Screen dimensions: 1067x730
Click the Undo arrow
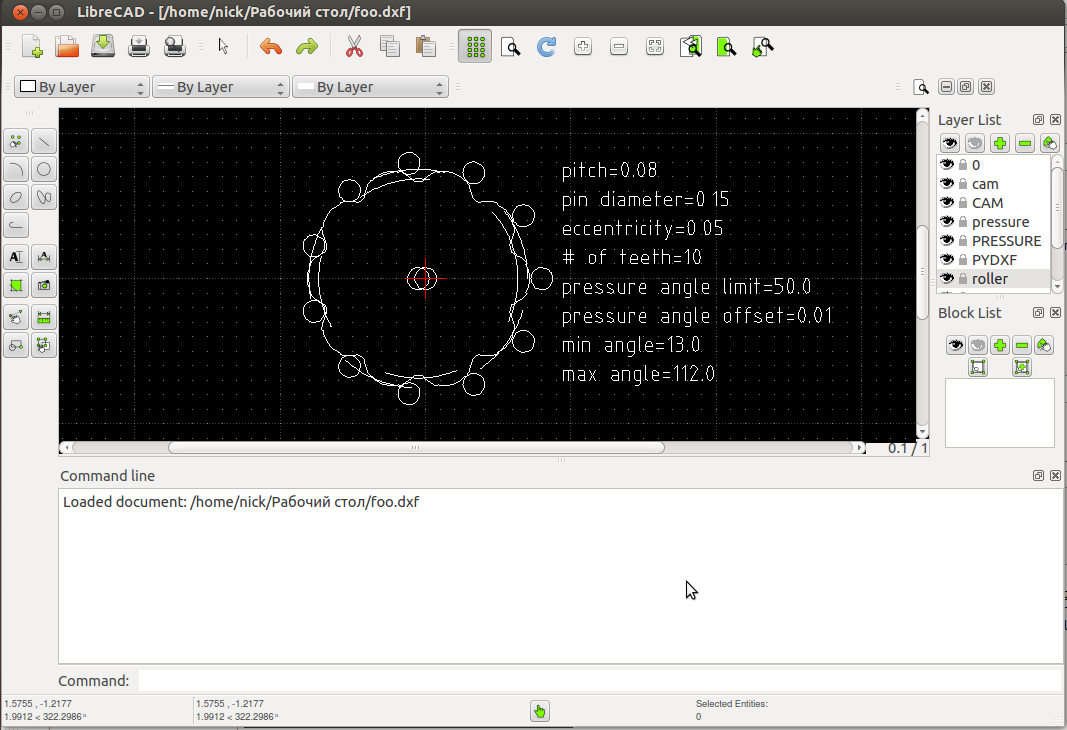(271, 46)
